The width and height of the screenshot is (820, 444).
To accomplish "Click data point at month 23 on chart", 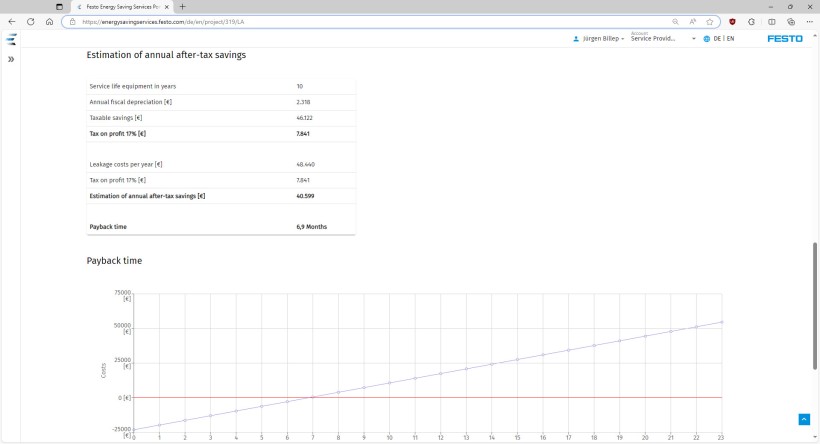I will click(x=722, y=322).
